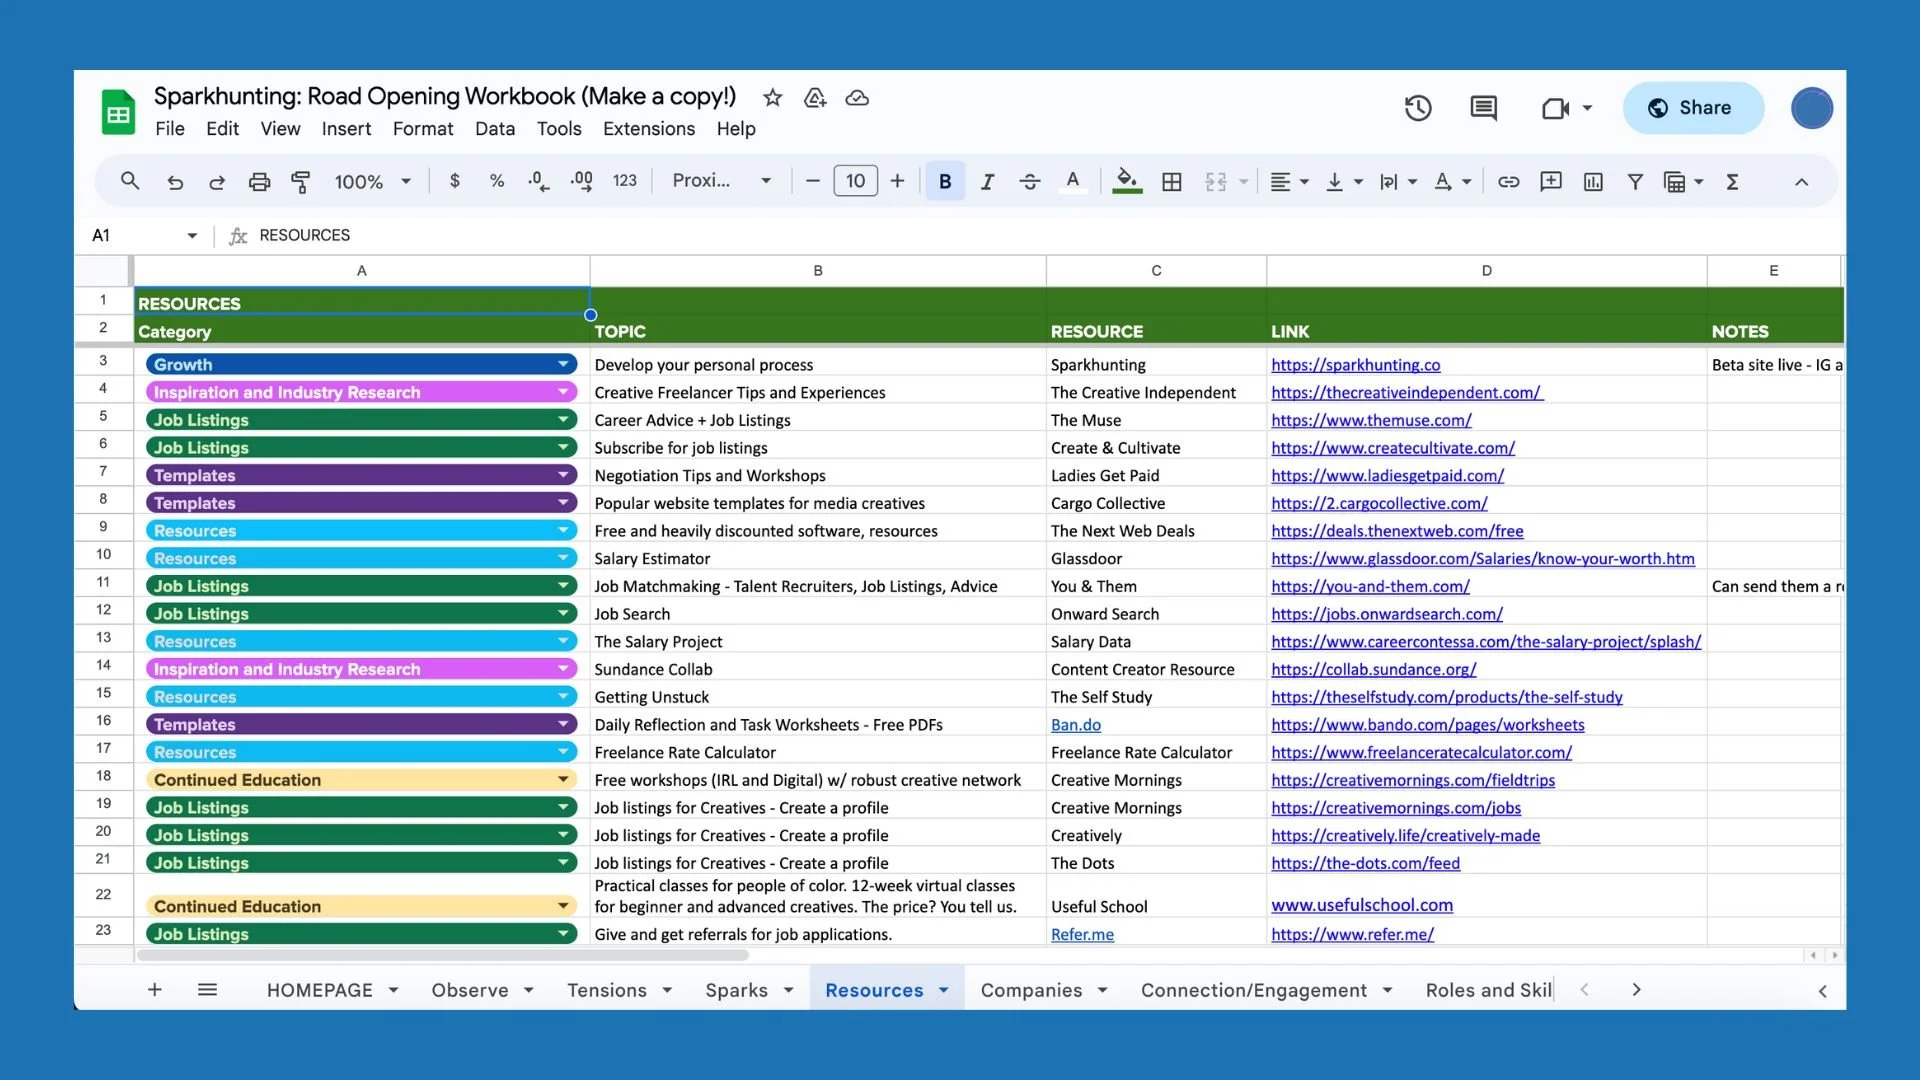Click the functions sigma icon
This screenshot has height=1080, width=1920.
[1733, 181]
